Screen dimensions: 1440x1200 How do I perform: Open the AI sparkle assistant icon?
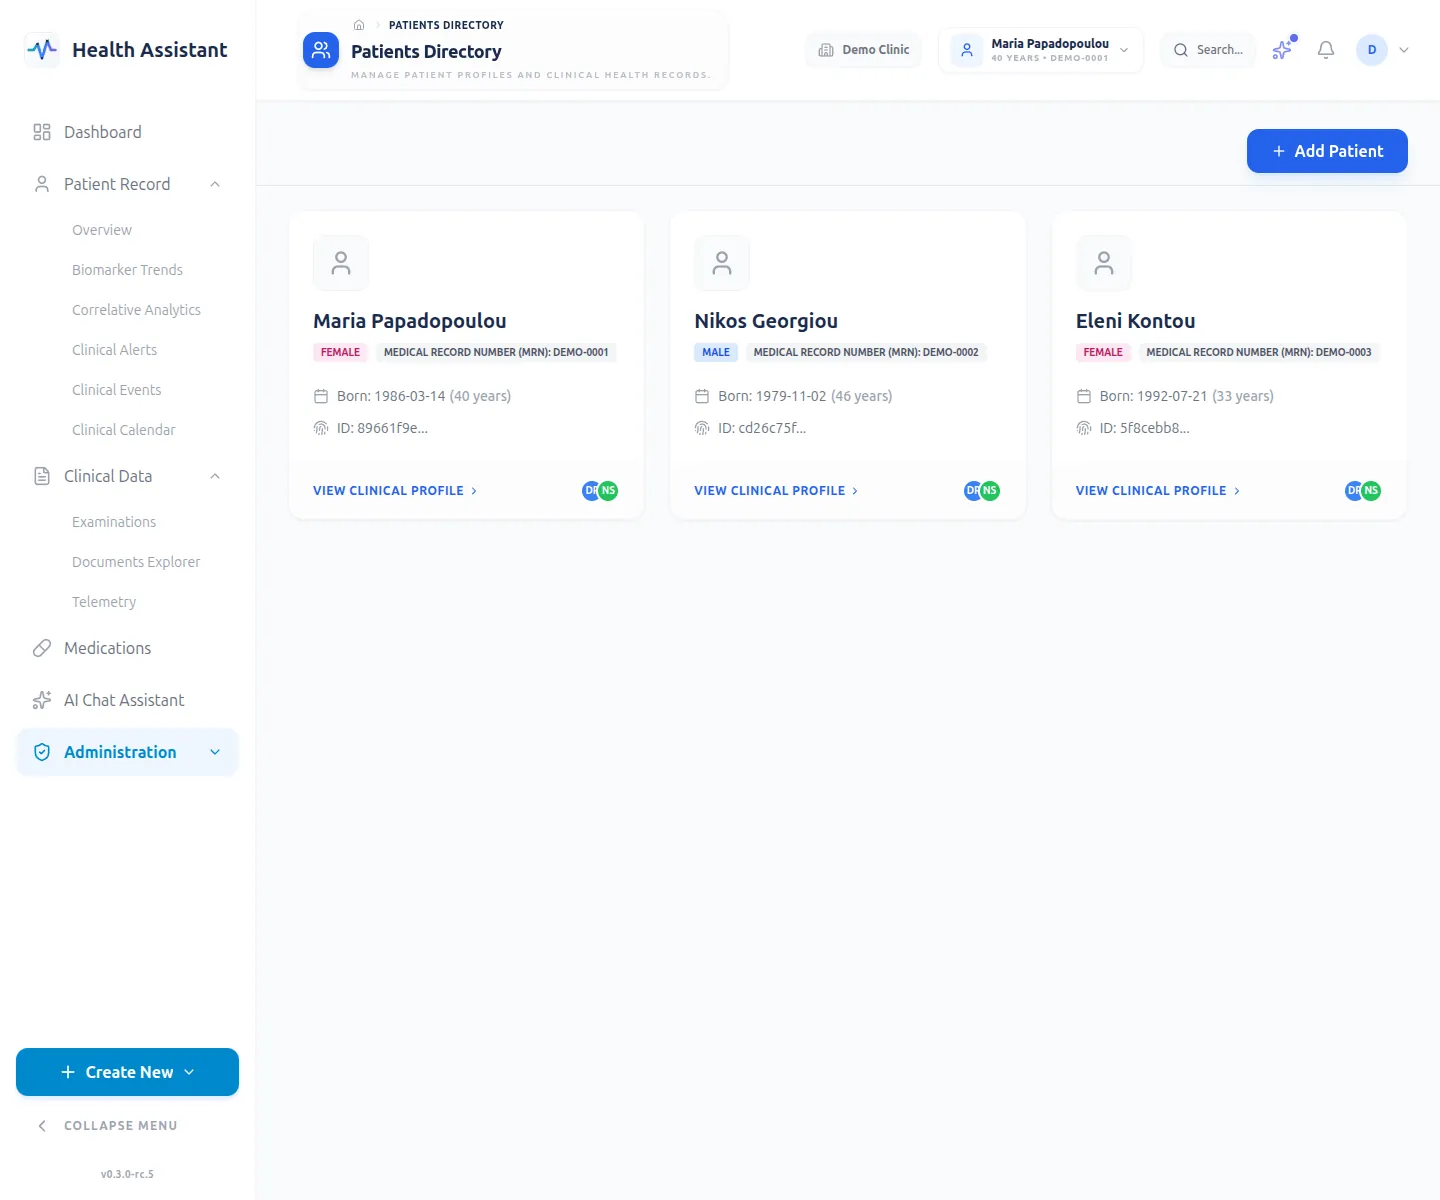point(1283,49)
